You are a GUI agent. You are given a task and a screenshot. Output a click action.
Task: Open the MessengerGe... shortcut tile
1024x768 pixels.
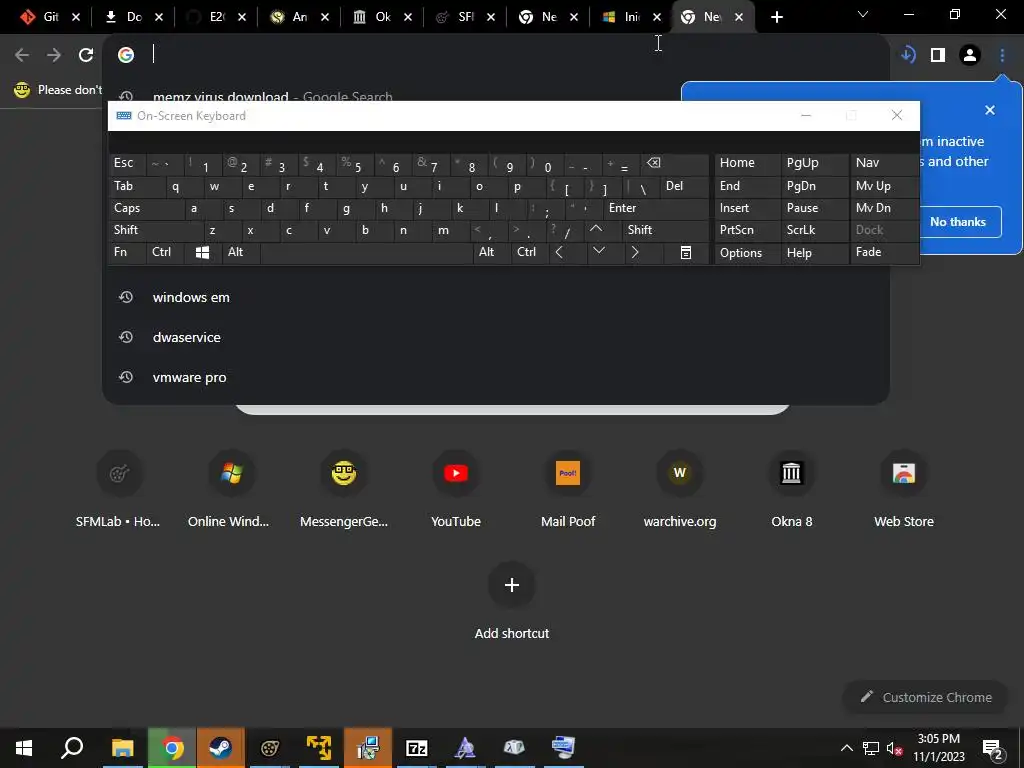point(344,488)
